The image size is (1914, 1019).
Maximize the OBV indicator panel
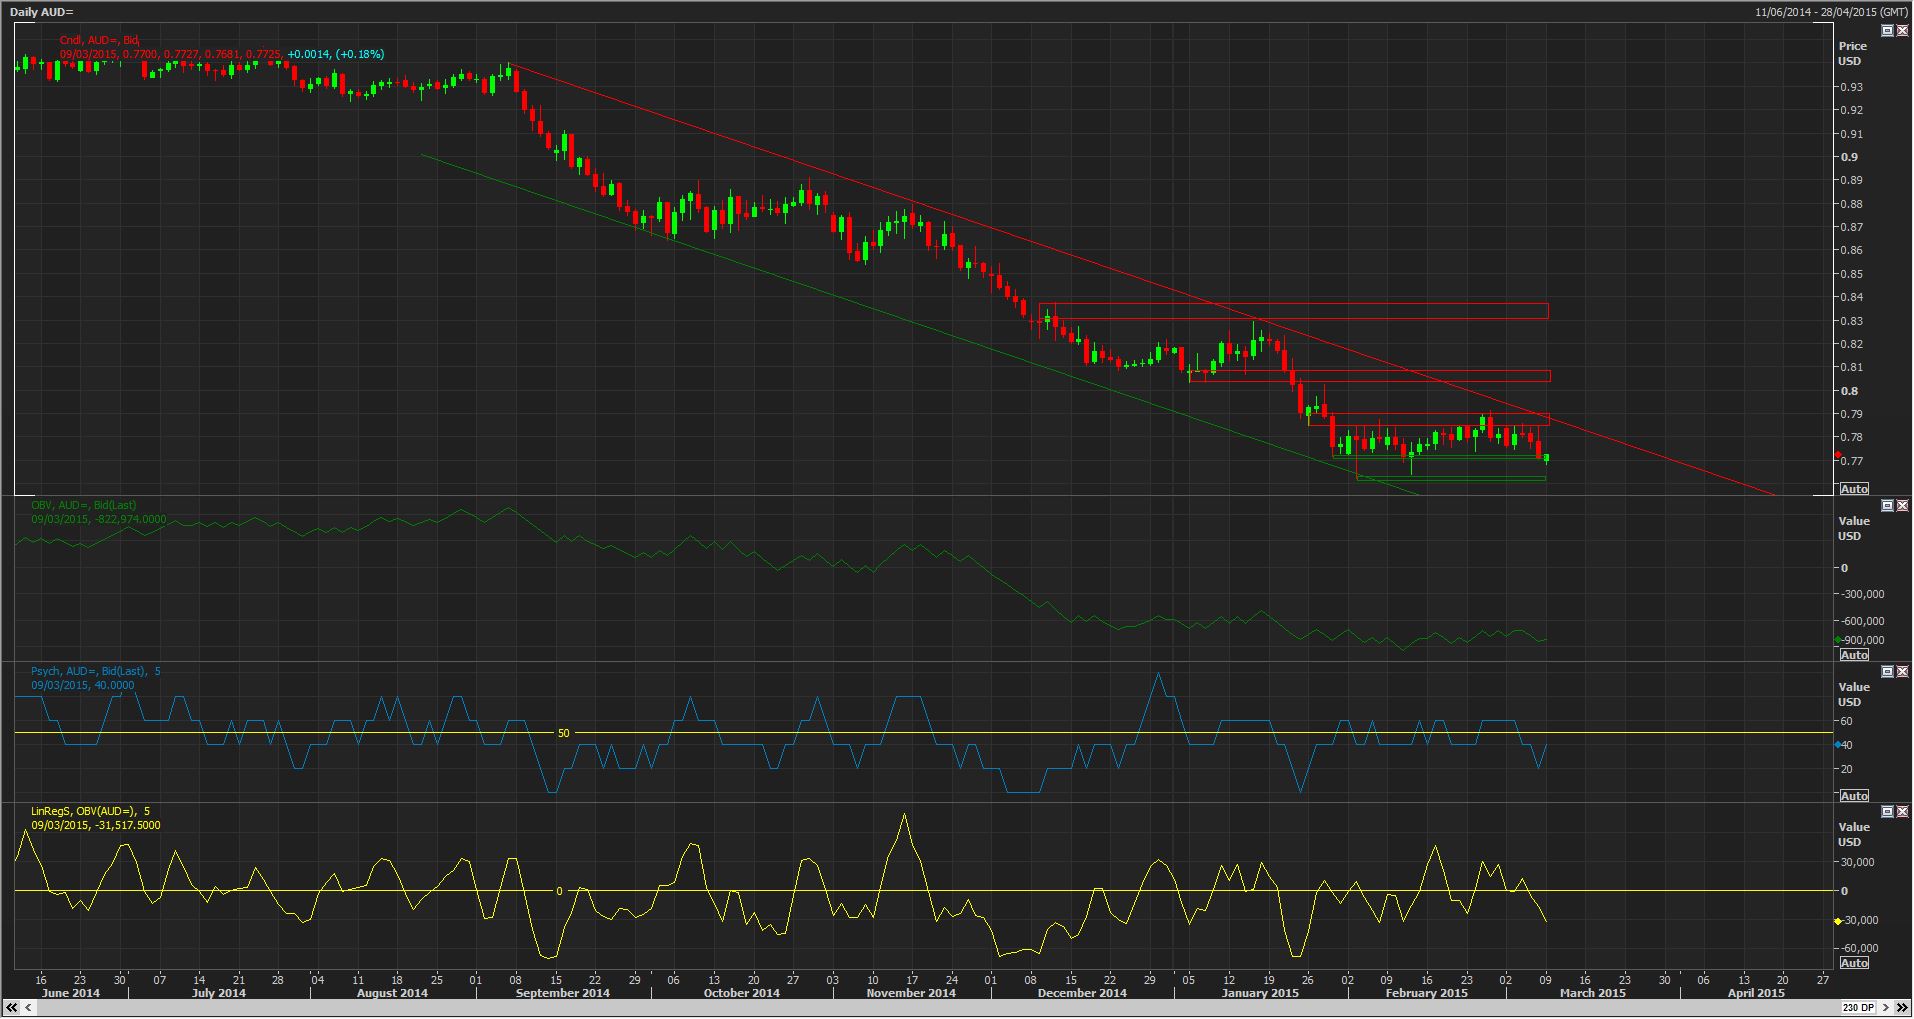click(1887, 506)
